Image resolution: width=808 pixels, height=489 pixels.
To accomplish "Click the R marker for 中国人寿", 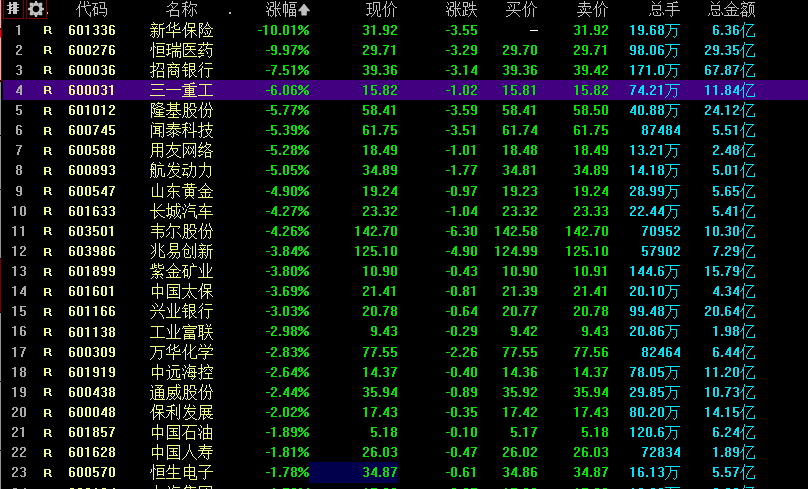I will tap(48, 453).
